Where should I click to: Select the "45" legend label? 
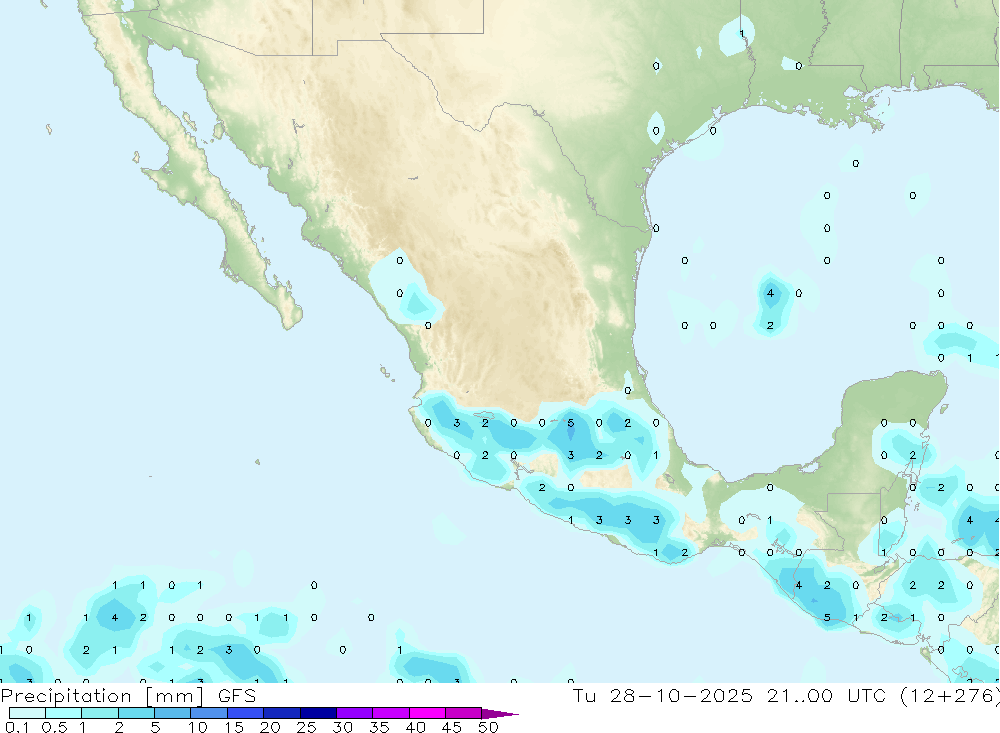click(x=452, y=727)
